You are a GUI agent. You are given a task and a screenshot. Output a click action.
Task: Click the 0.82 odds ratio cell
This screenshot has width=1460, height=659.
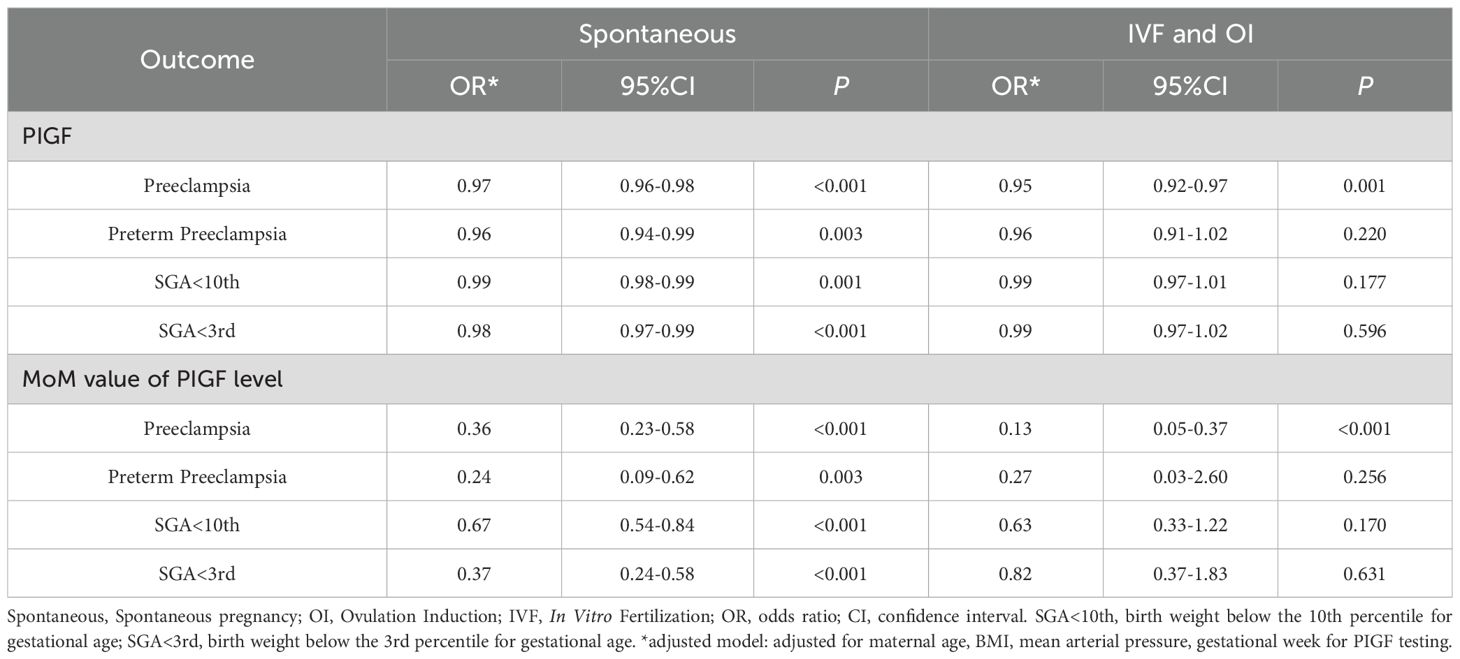[x=1015, y=574]
